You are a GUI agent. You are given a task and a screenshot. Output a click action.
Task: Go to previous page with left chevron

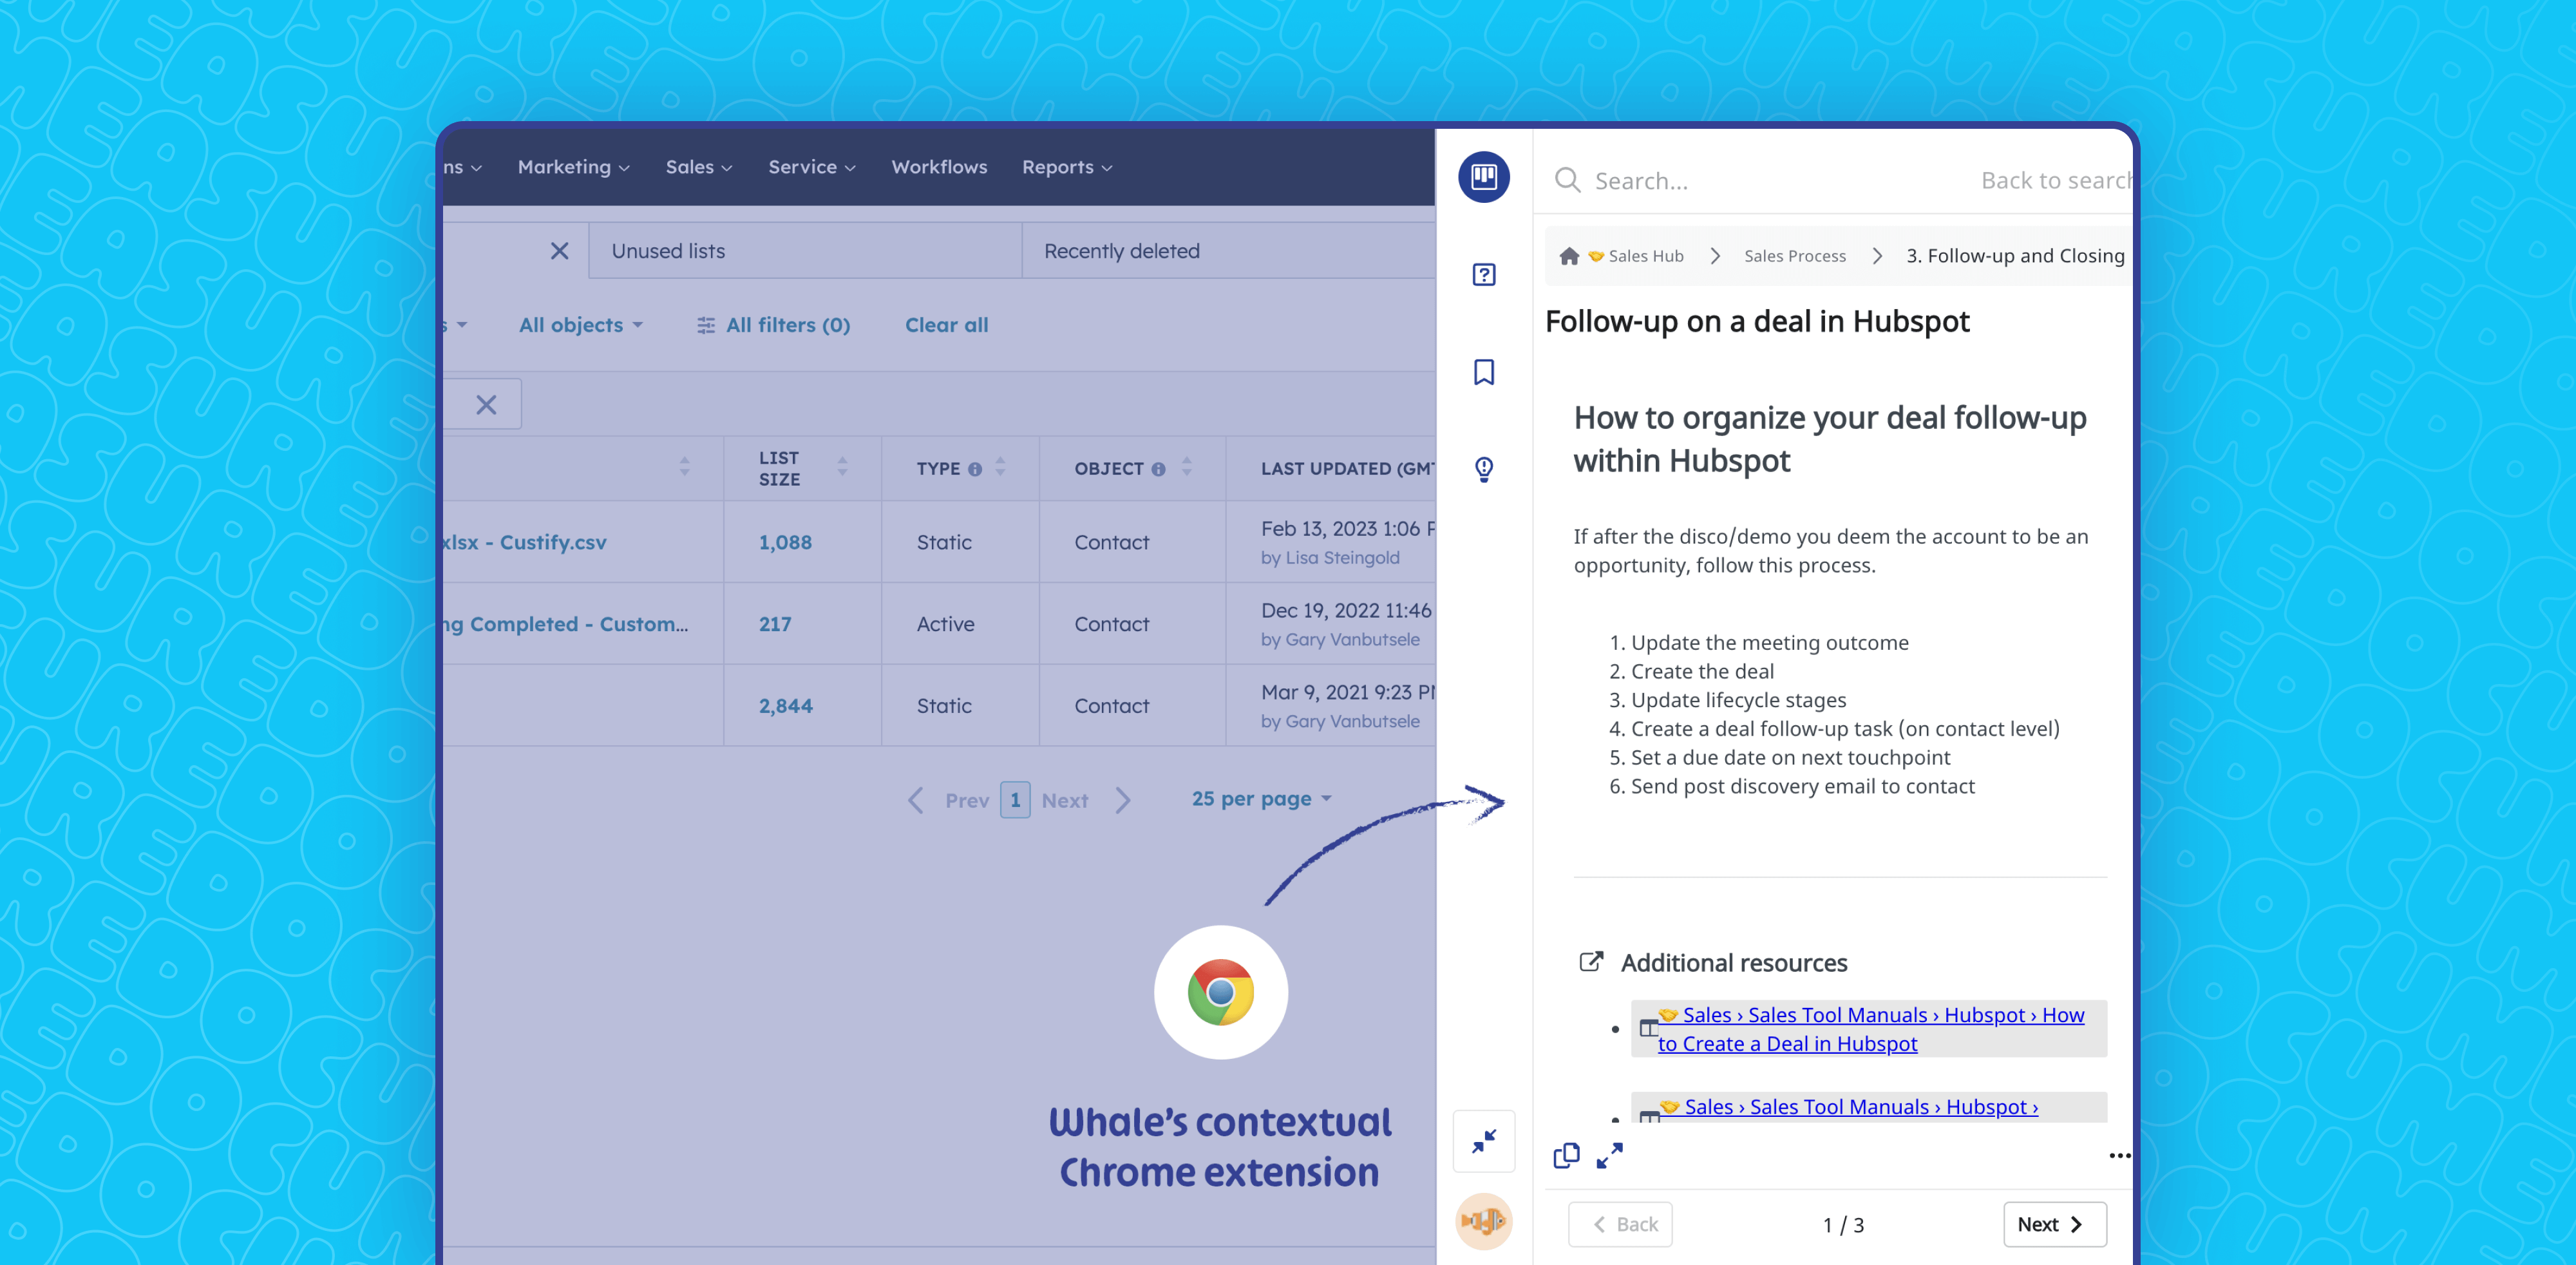point(915,800)
